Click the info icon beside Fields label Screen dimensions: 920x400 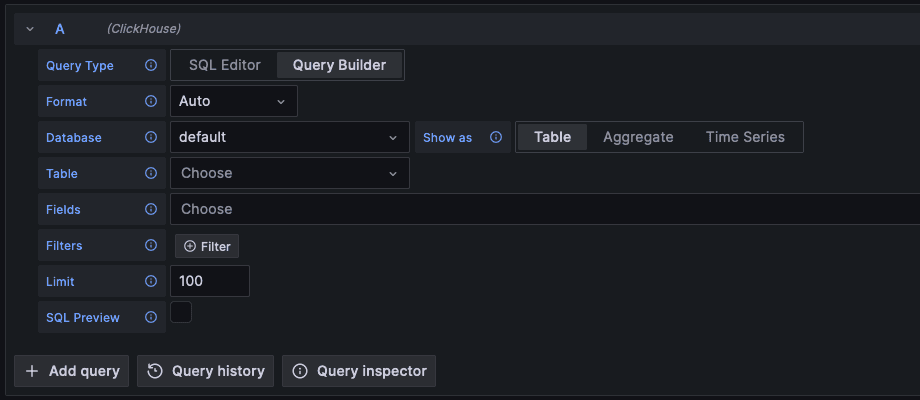point(151,210)
